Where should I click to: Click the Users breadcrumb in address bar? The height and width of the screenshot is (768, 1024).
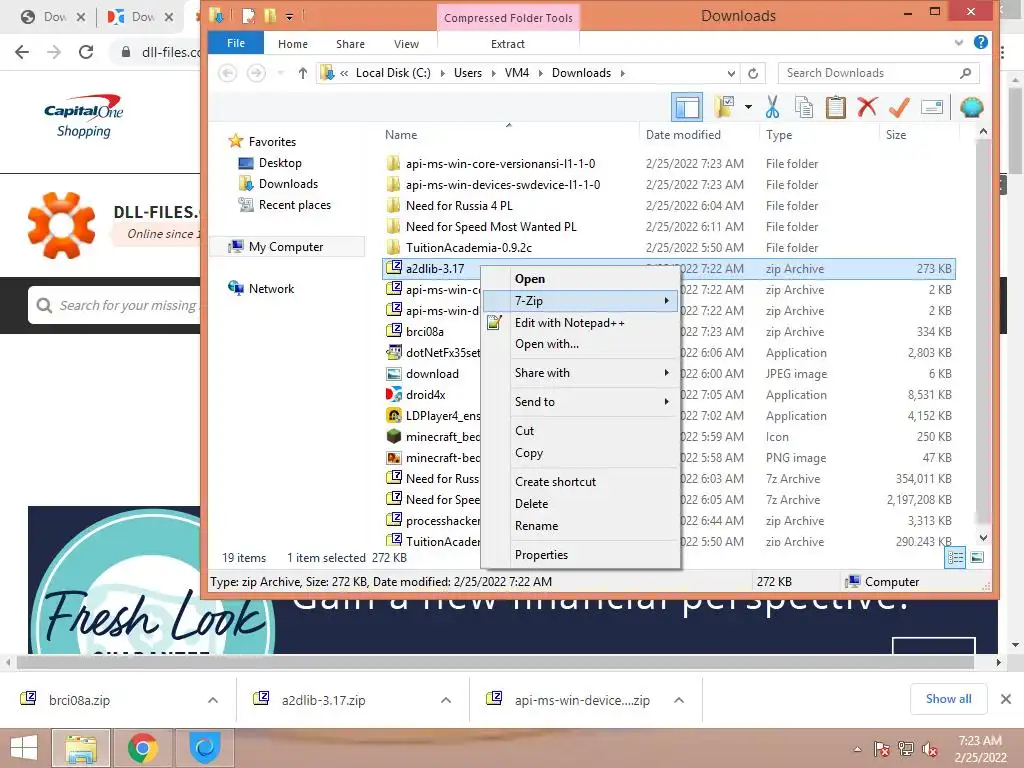468,73
